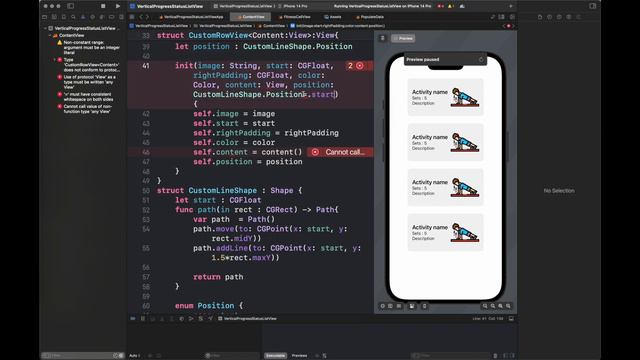This screenshot has height=360, width=640.
Task: Click the add editor split icon
Action: tap(512, 17)
